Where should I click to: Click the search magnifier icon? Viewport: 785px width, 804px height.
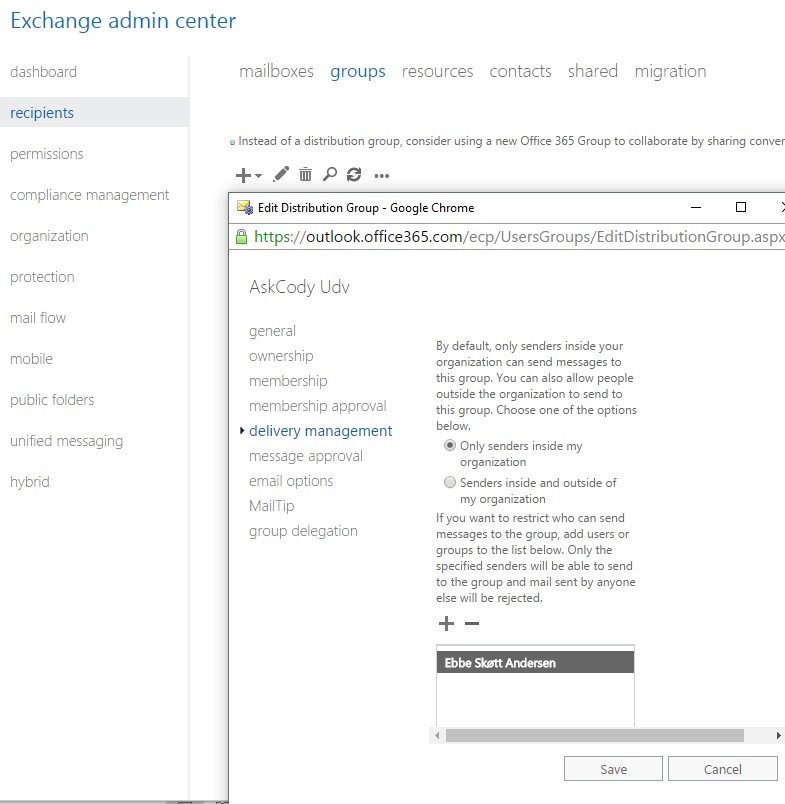click(330, 175)
